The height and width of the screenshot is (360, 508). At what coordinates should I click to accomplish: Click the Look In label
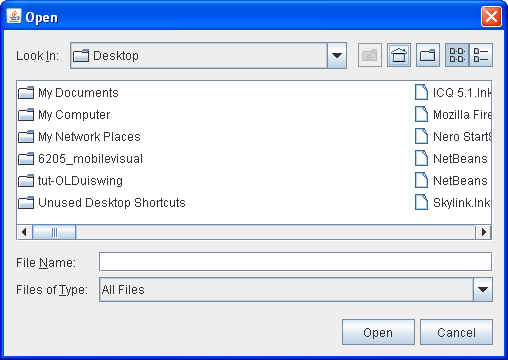37,56
